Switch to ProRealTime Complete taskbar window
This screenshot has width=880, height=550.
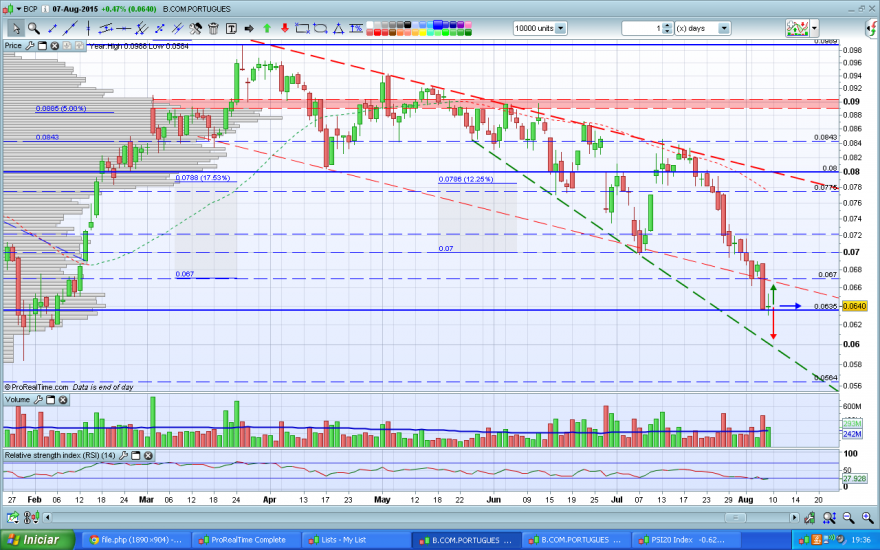[246, 540]
